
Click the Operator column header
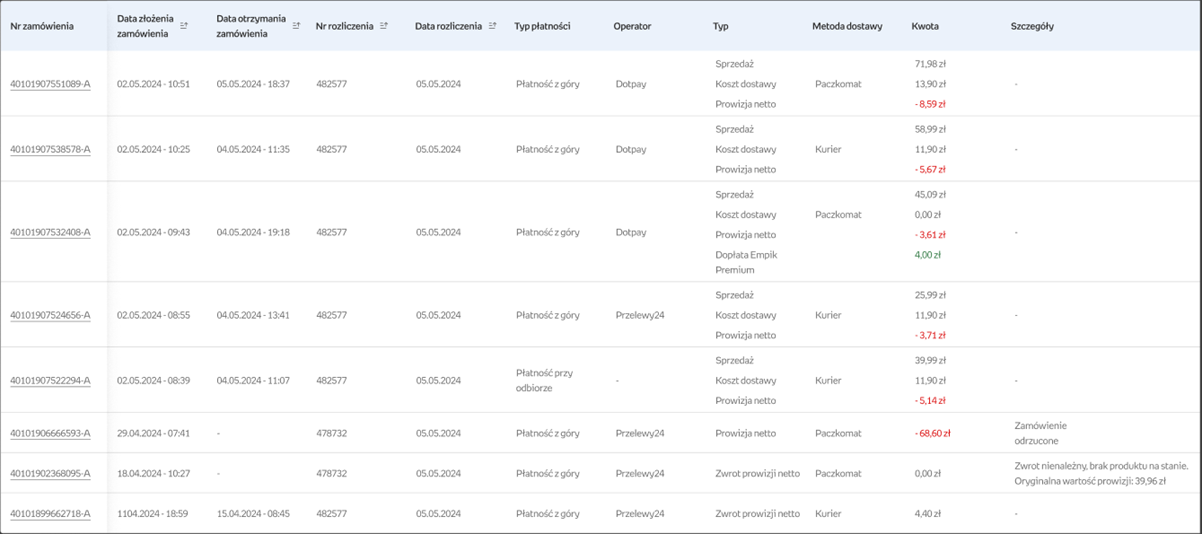point(632,26)
